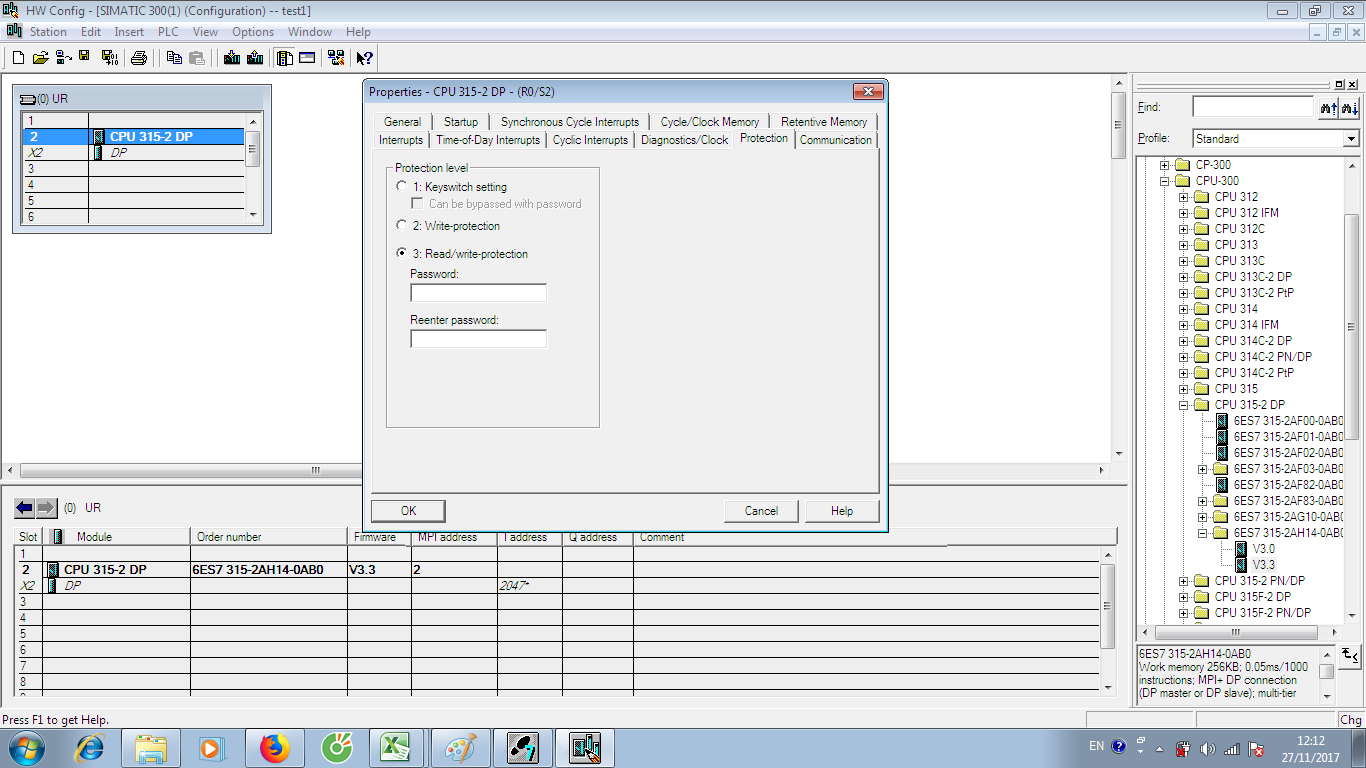Select 6ES7 315-2AF82-0AB0 in catalog

click(1288, 485)
